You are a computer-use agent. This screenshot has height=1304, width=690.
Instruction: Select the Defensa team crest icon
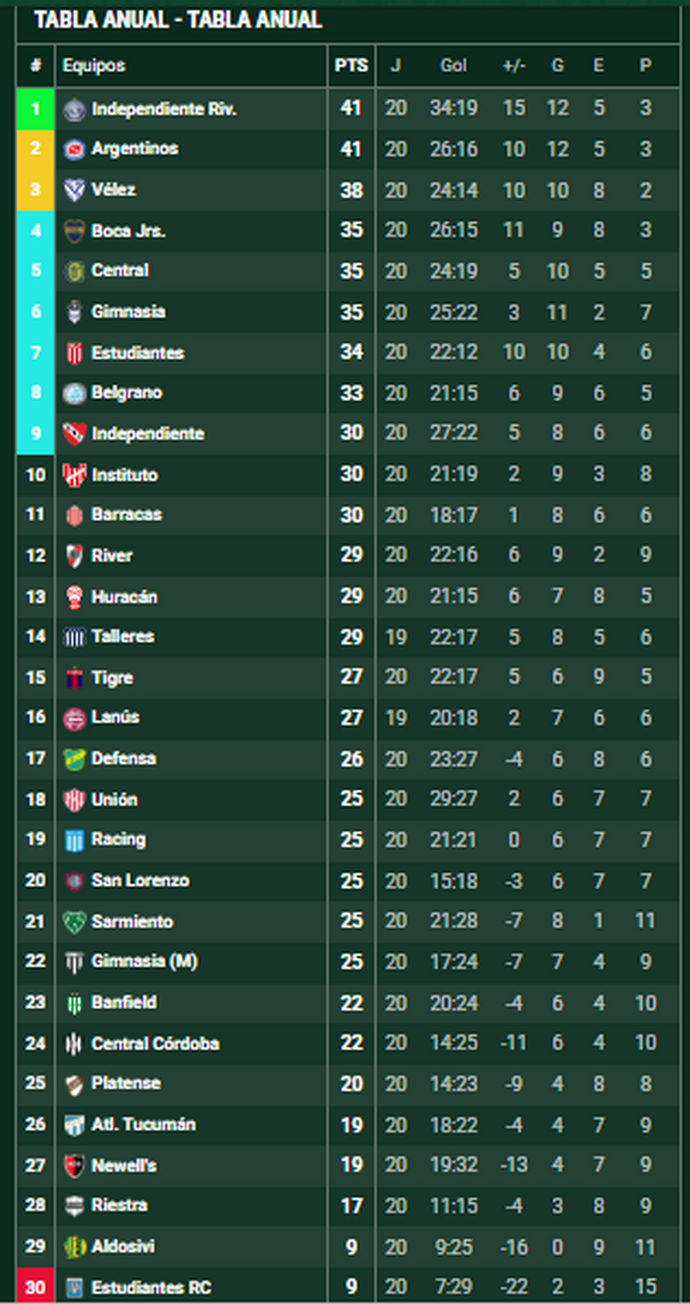point(74,759)
